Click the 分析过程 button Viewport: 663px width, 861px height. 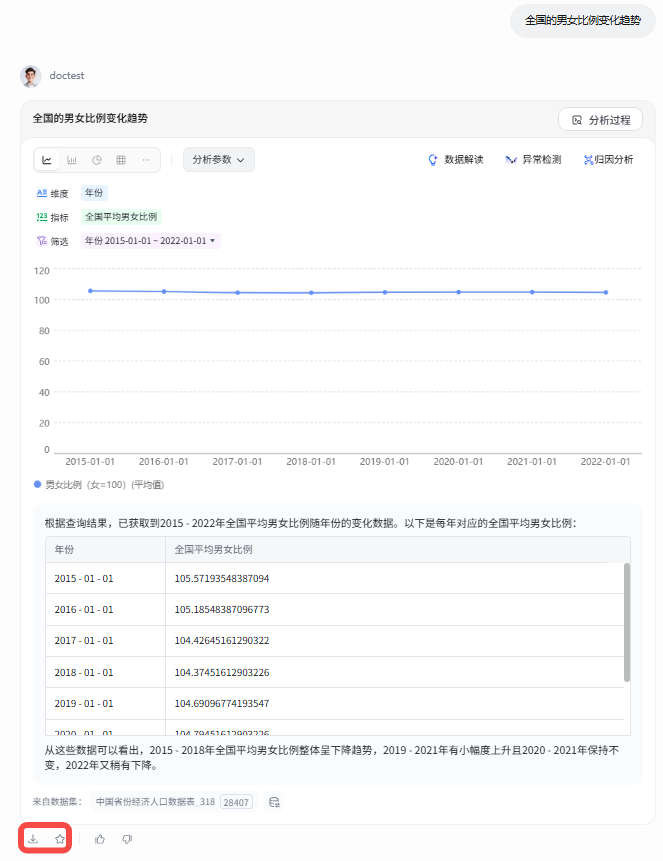pyautogui.click(x=600, y=120)
